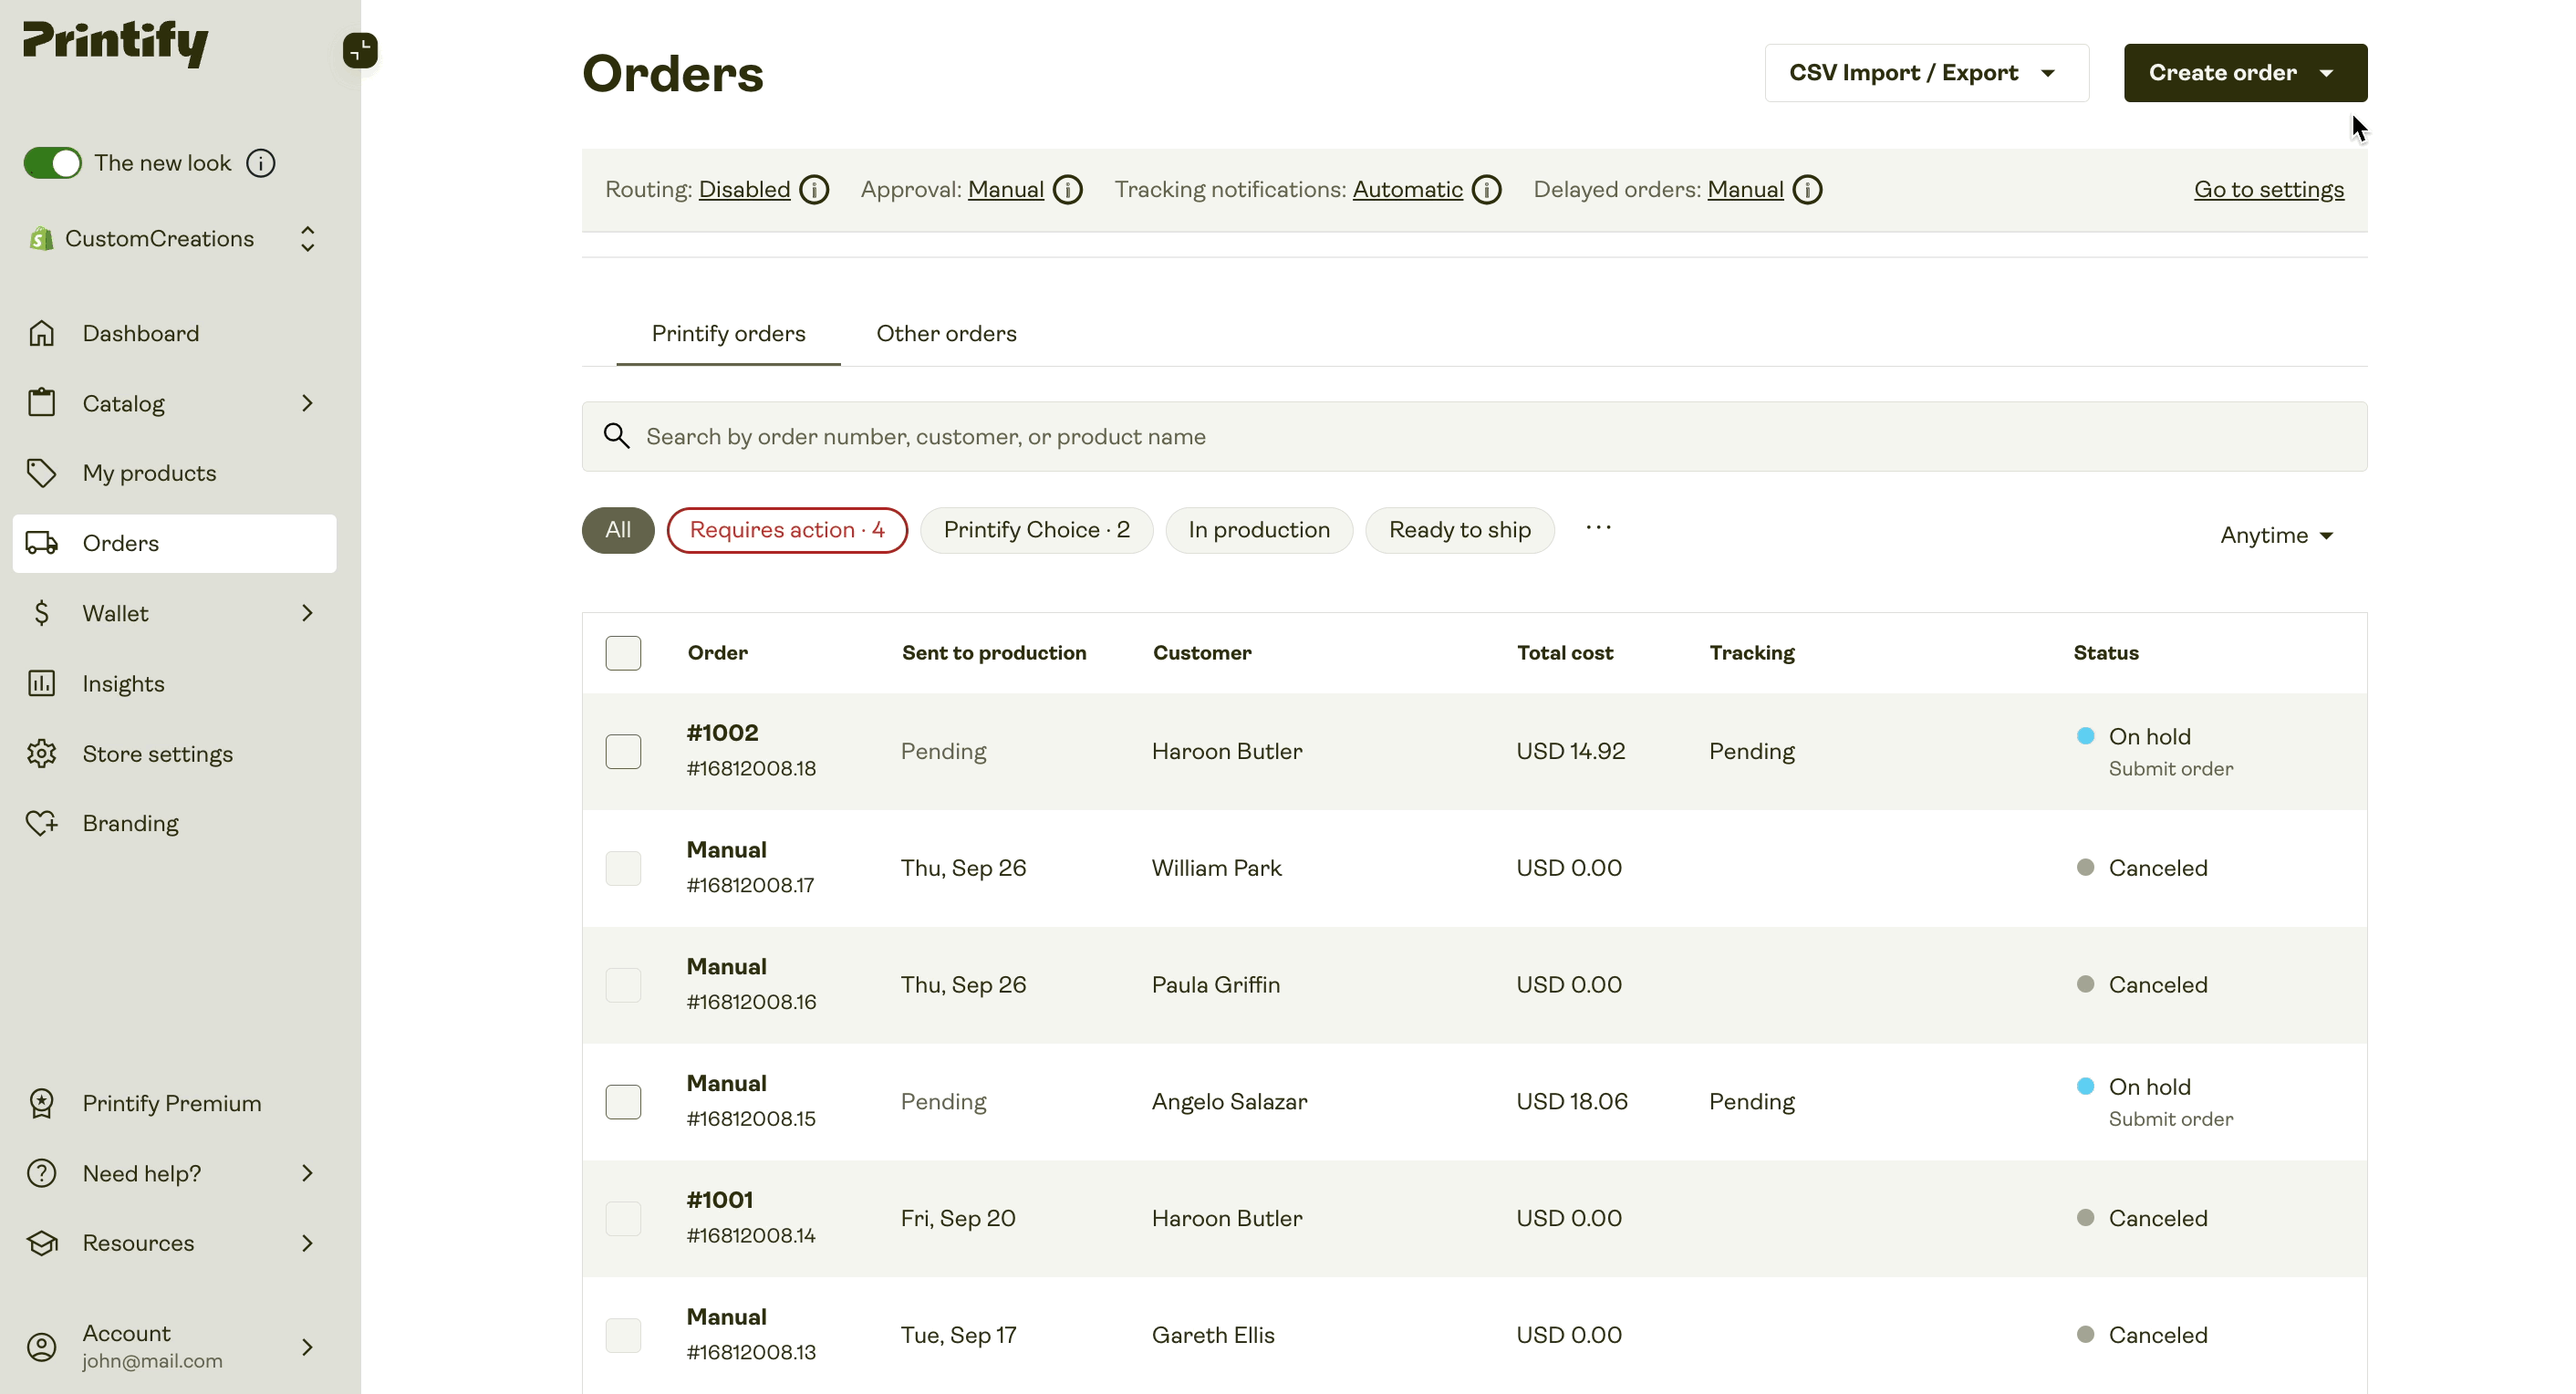Select the Orders truck icon
The height and width of the screenshot is (1394, 2576).
(x=41, y=543)
